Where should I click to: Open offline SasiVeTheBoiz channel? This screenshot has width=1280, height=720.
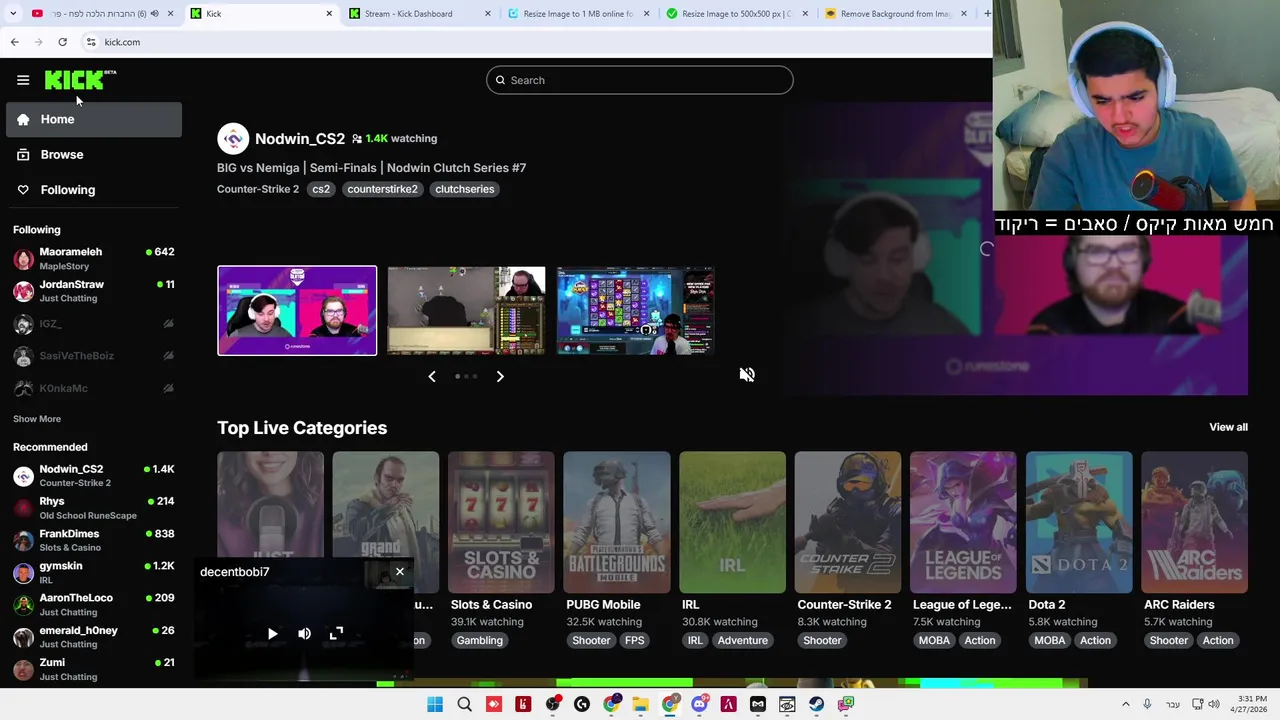93,356
